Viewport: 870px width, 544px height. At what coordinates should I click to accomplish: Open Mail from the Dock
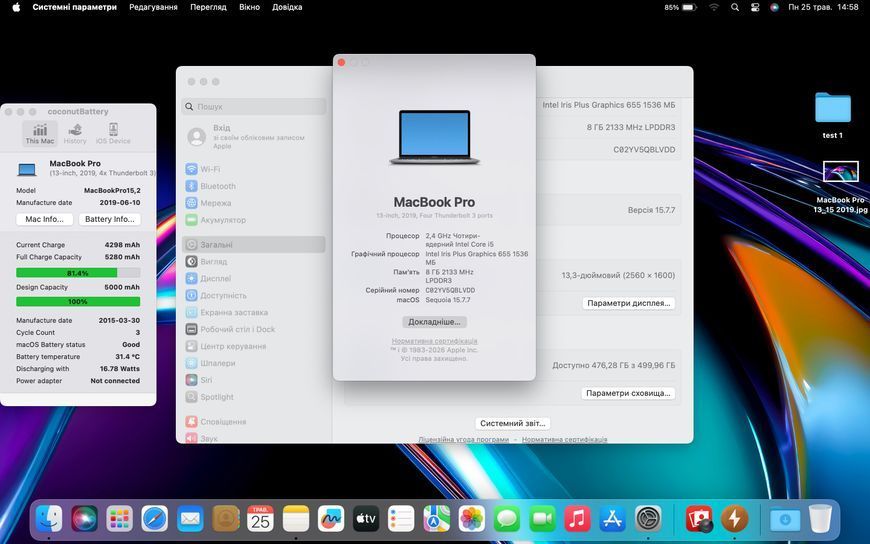[190, 520]
